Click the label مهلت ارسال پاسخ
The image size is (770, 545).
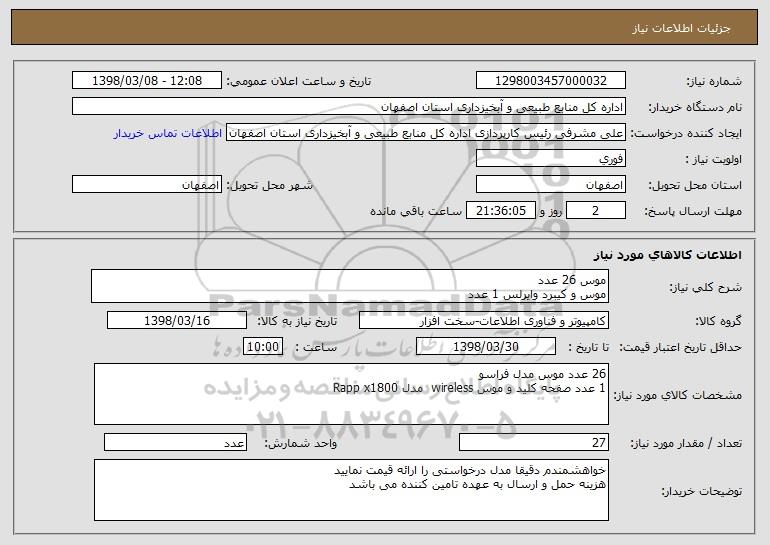click(693, 212)
